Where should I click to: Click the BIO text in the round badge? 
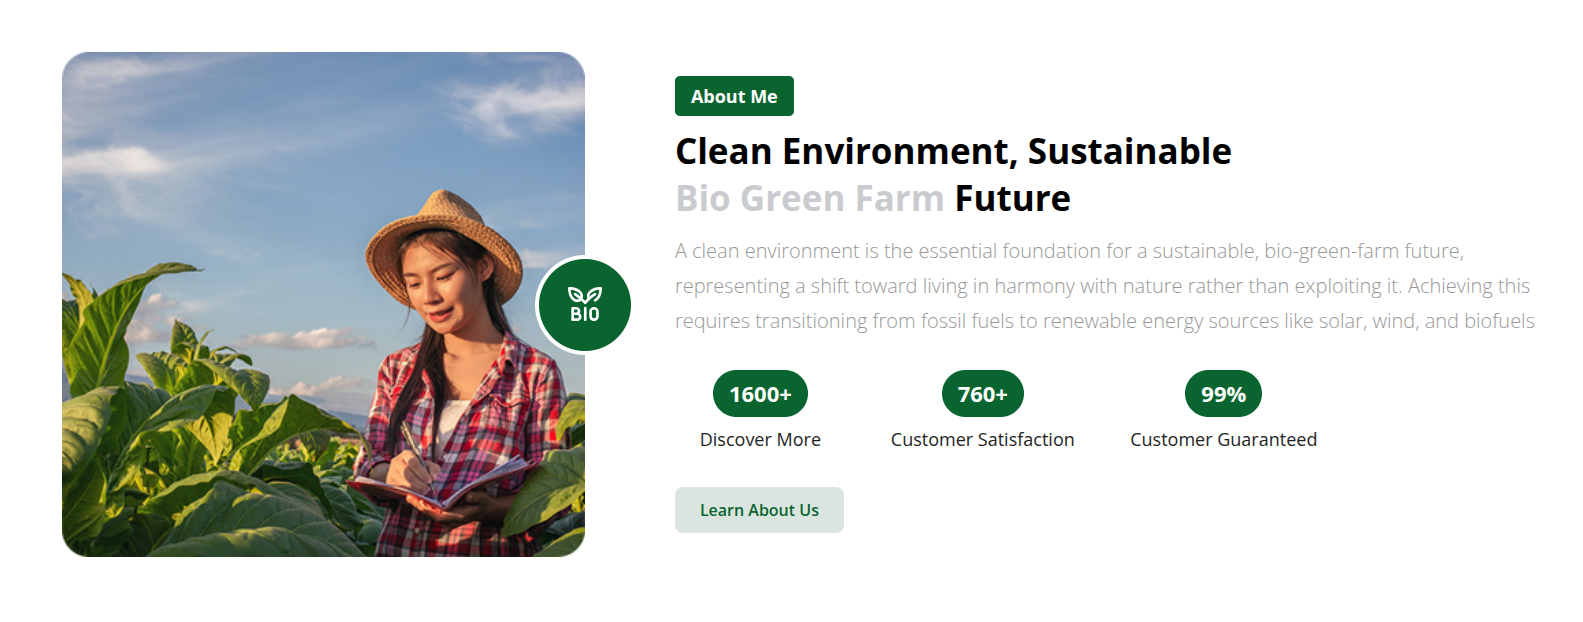pos(584,314)
